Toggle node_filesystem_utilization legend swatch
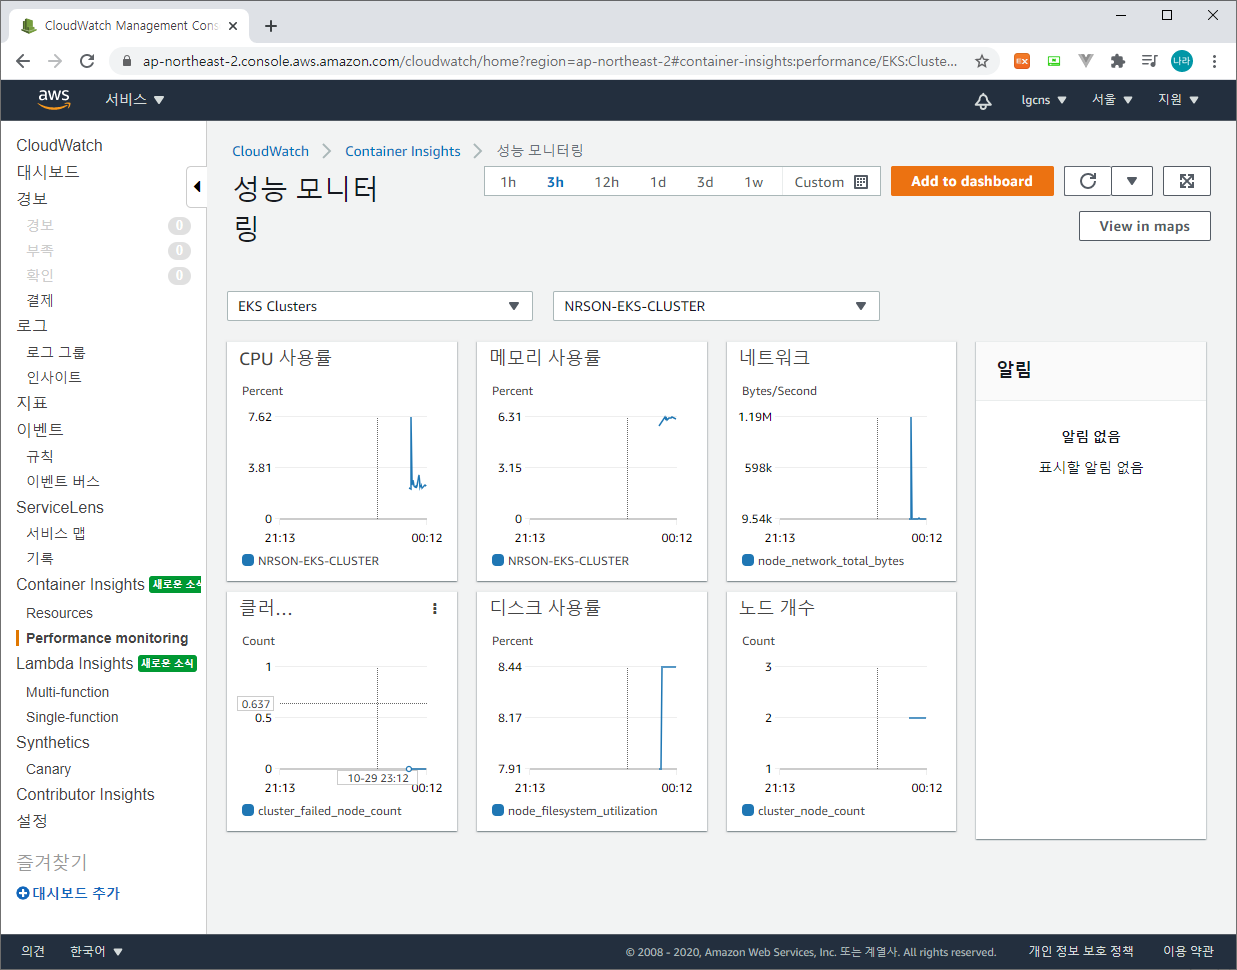 pos(498,810)
